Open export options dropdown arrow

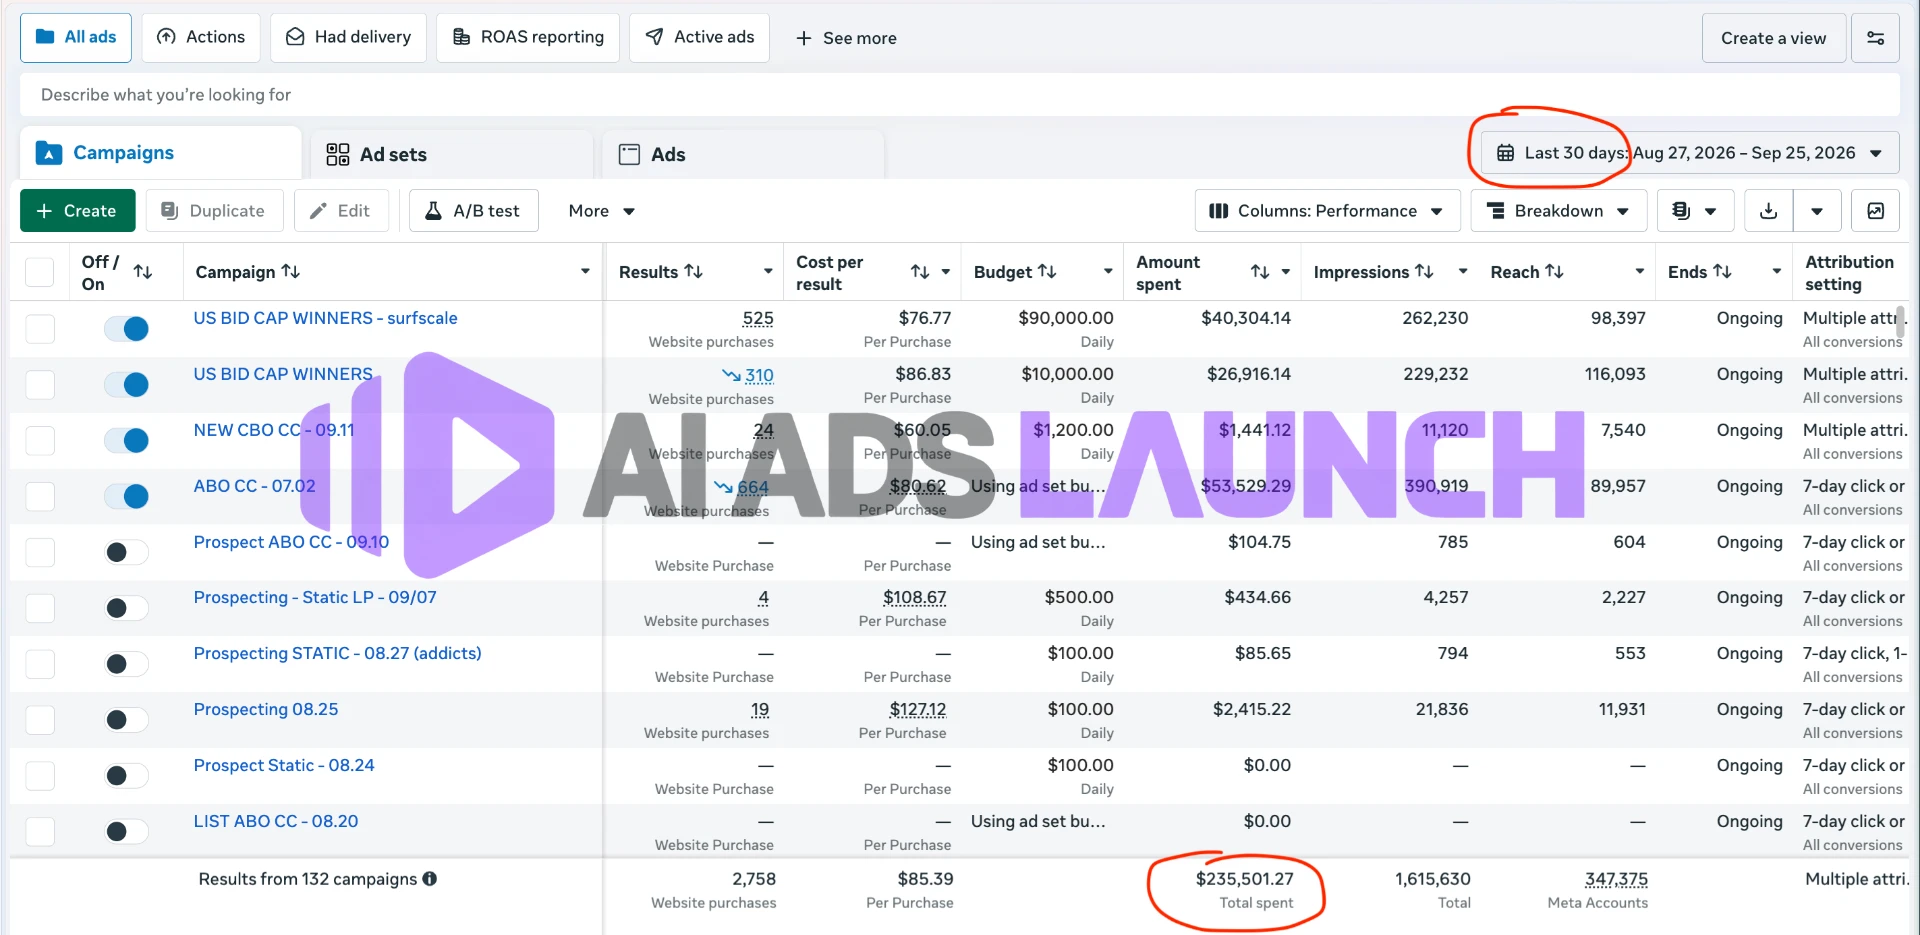(x=1817, y=211)
